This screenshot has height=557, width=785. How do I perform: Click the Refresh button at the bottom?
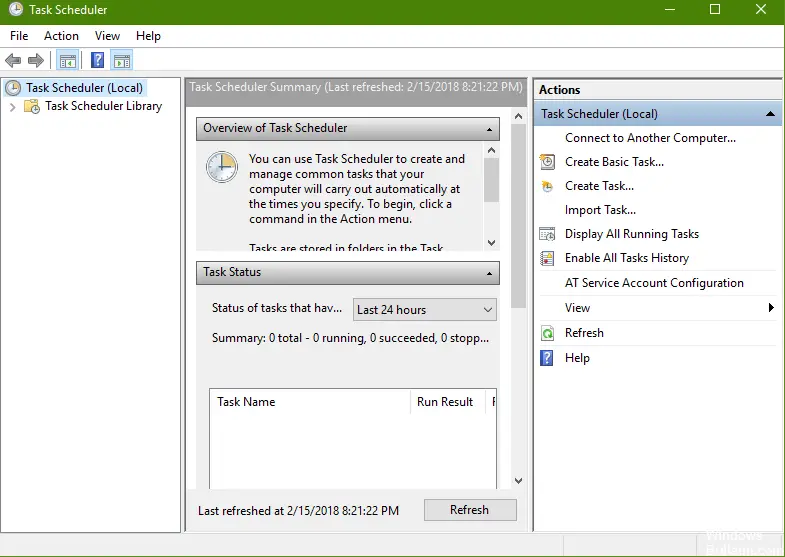[470, 510]
